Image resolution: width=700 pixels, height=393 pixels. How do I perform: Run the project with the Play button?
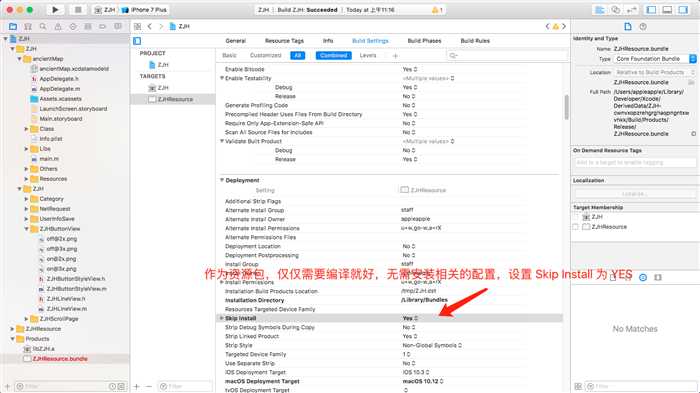click(x=55, y=9)
